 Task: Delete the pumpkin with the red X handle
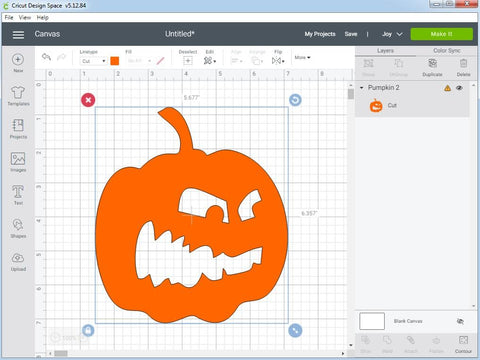(x=88, y=100)
